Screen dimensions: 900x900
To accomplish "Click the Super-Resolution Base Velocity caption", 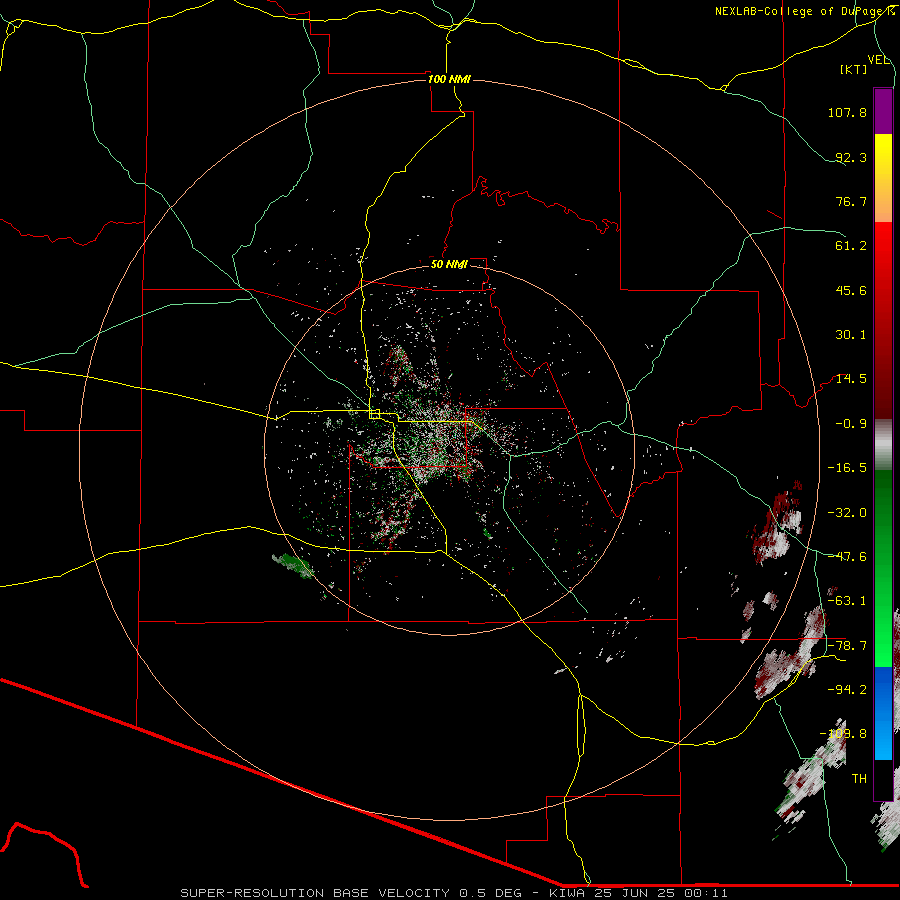I will 454,893.
